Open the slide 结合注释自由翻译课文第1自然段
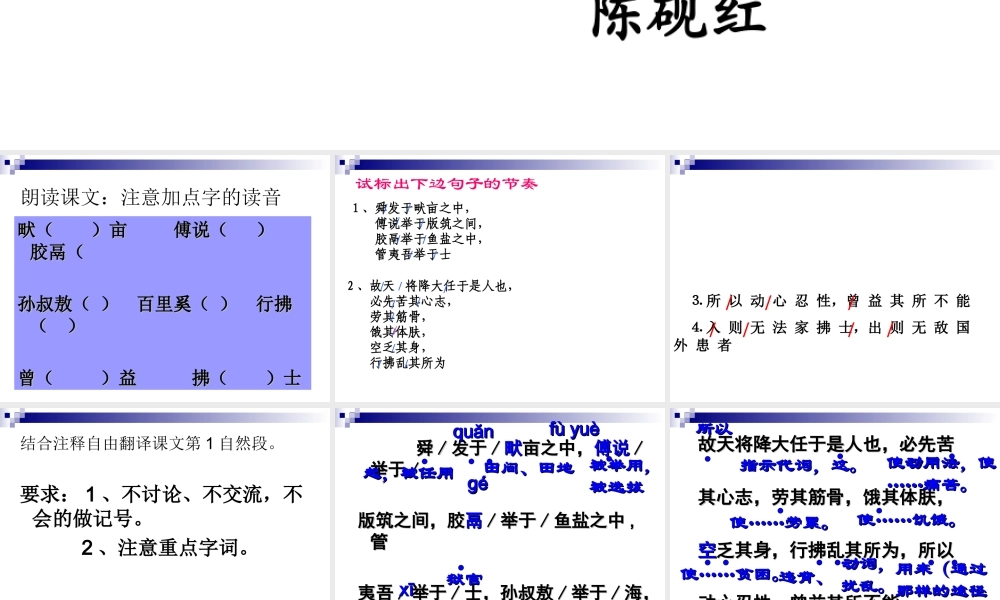Screen dimensions: 1000x600 (x=165, y=504)
